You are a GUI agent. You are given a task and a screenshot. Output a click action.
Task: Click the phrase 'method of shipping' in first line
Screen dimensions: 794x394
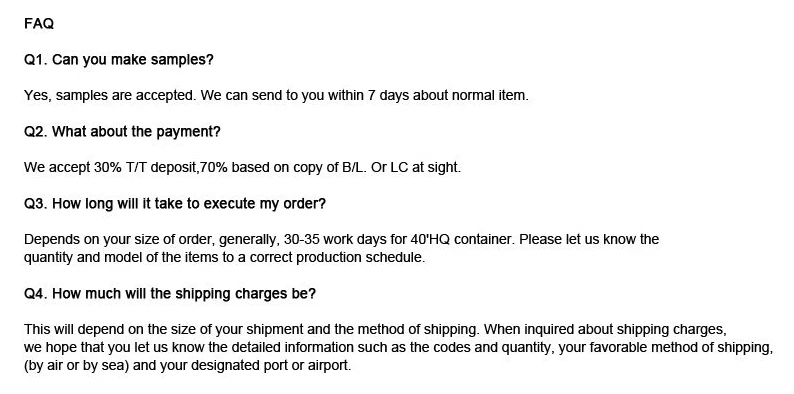click(x=417, y=330)
